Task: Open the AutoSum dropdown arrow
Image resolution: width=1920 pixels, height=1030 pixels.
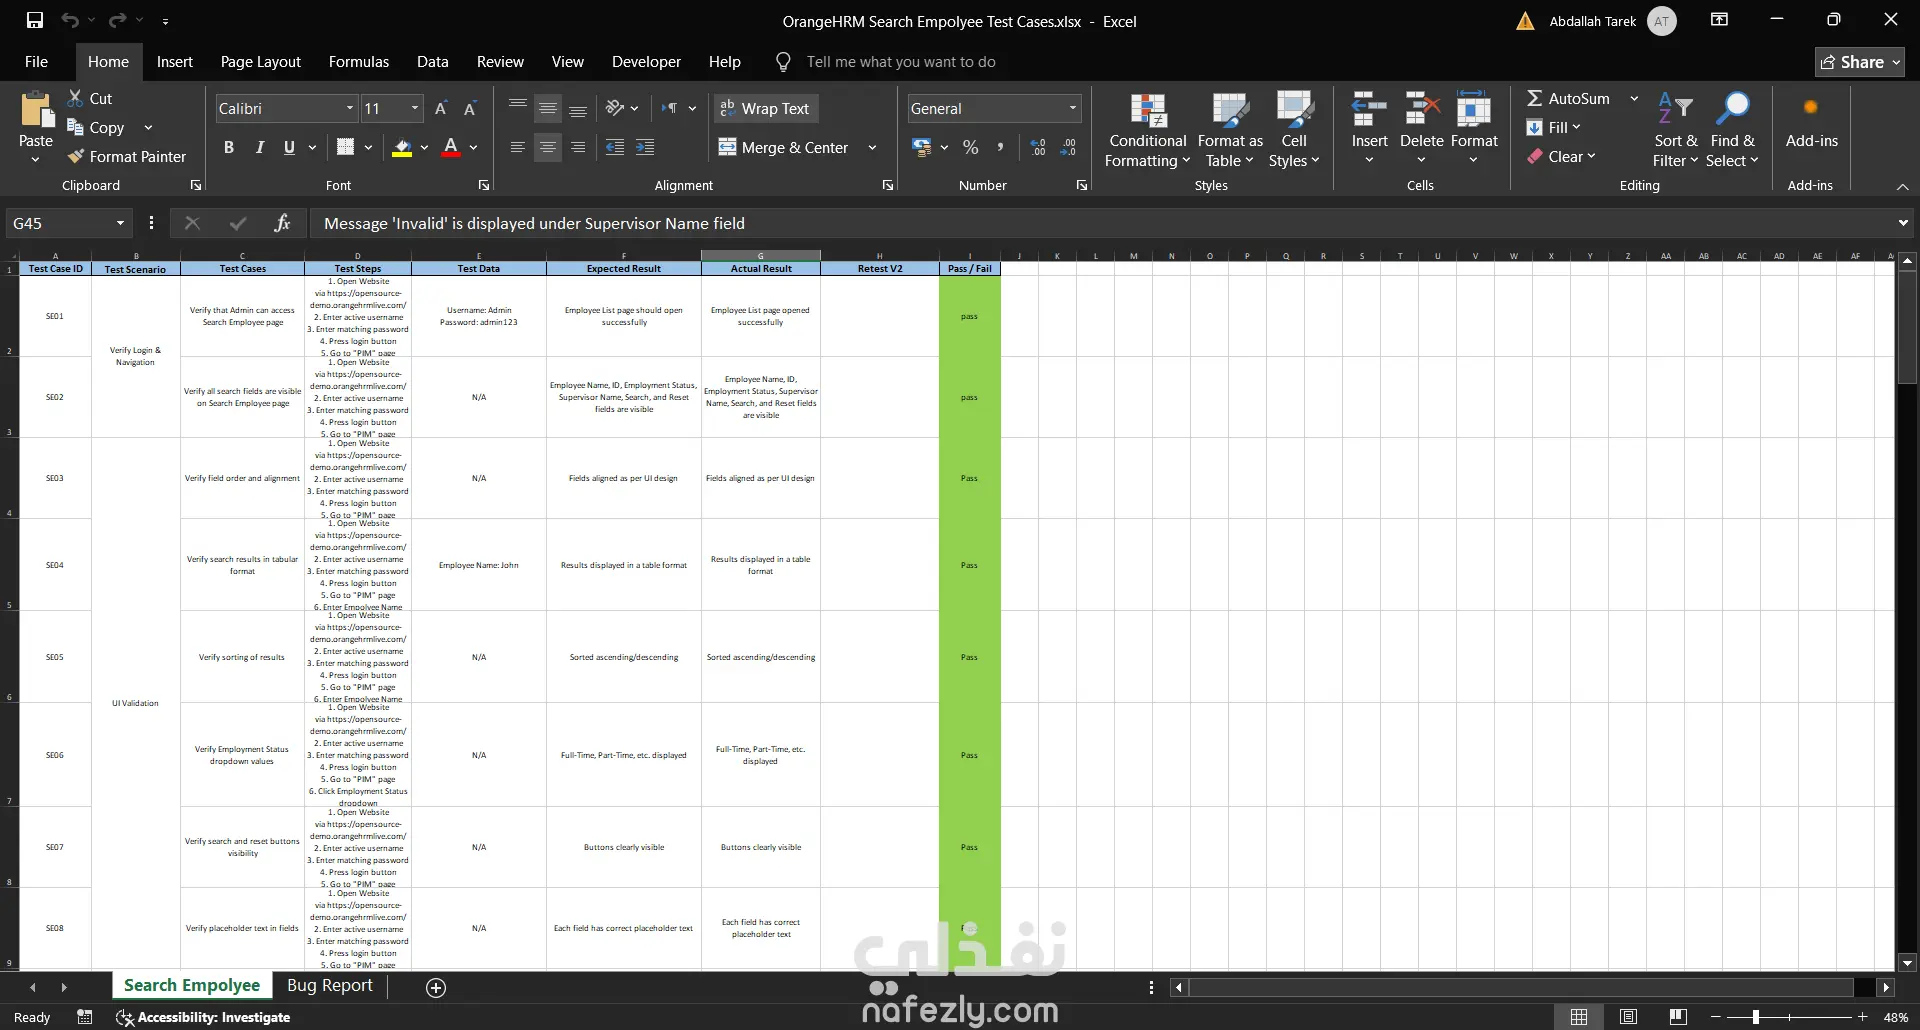Action: pos(1634,98)
